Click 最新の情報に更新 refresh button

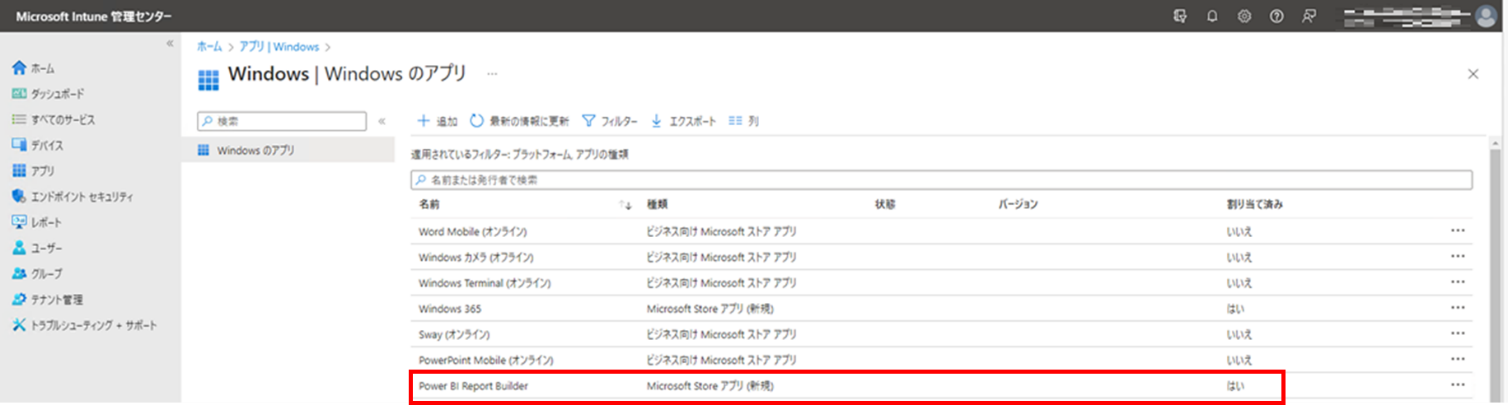click(x=520, y=121)
